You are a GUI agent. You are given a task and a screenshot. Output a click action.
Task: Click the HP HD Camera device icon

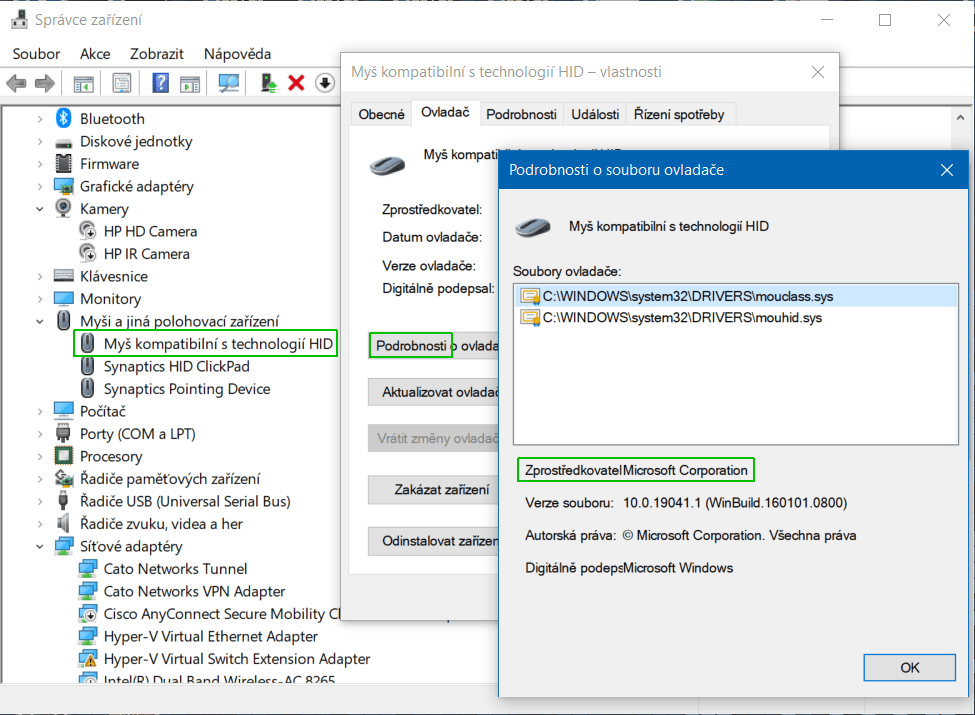(88, 231)
